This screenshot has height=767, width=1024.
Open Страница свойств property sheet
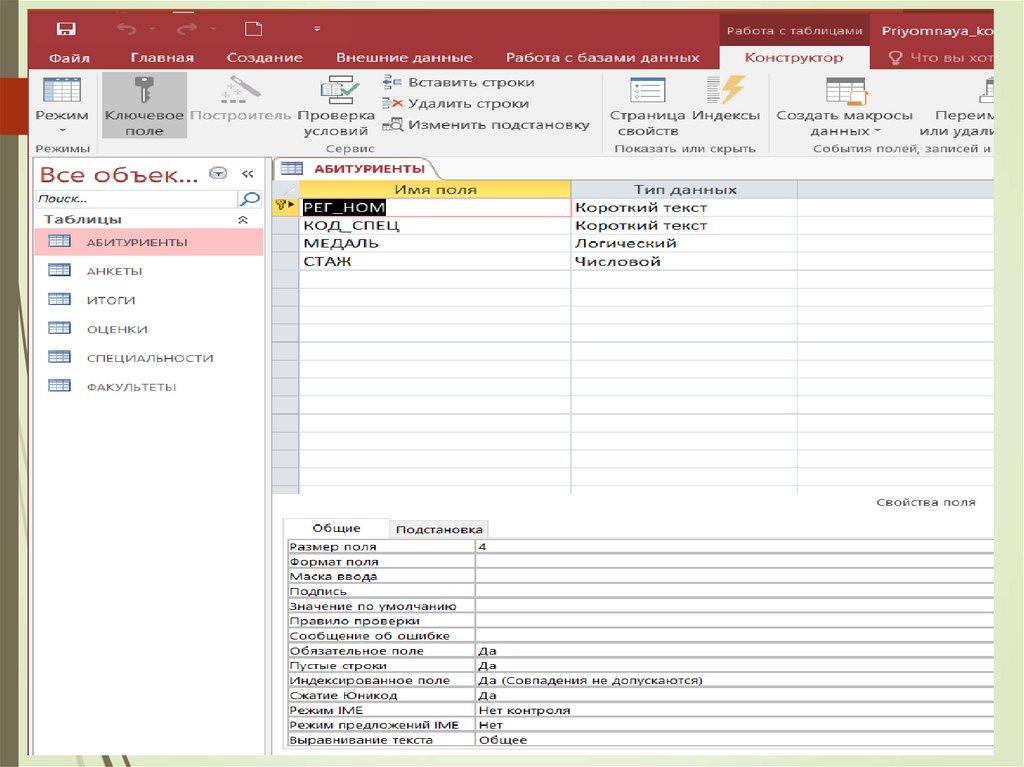(x=647, y=92)
